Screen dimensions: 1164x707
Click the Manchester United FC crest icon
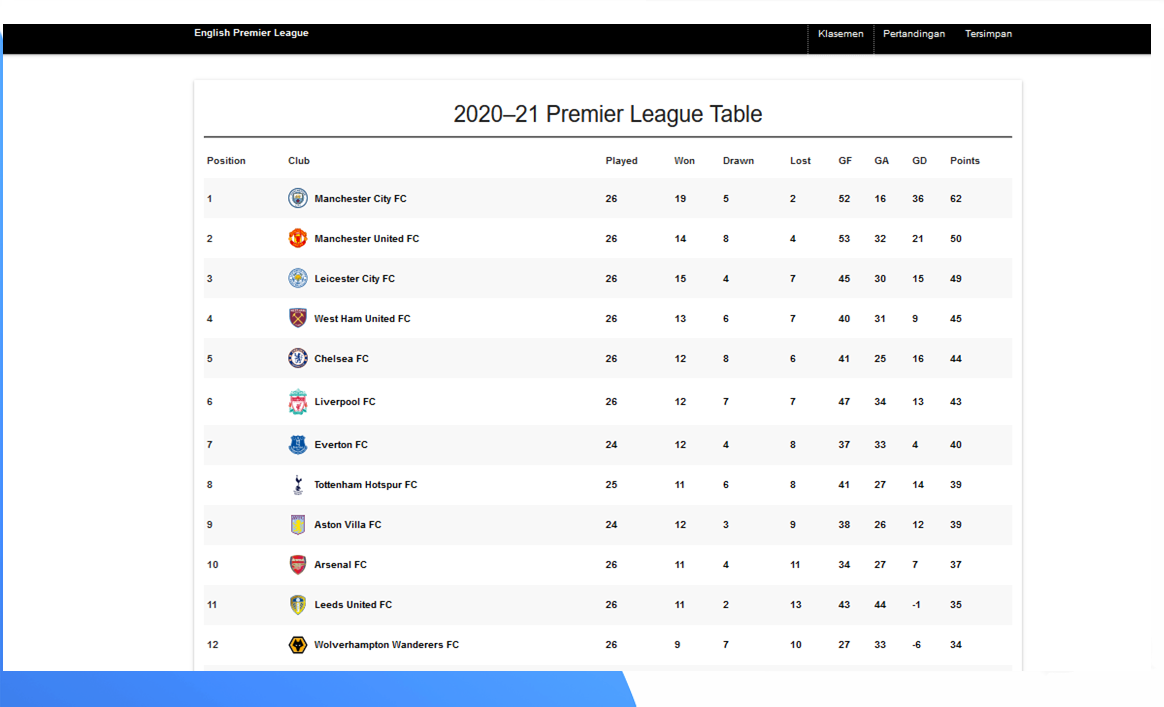pos(298,238)
